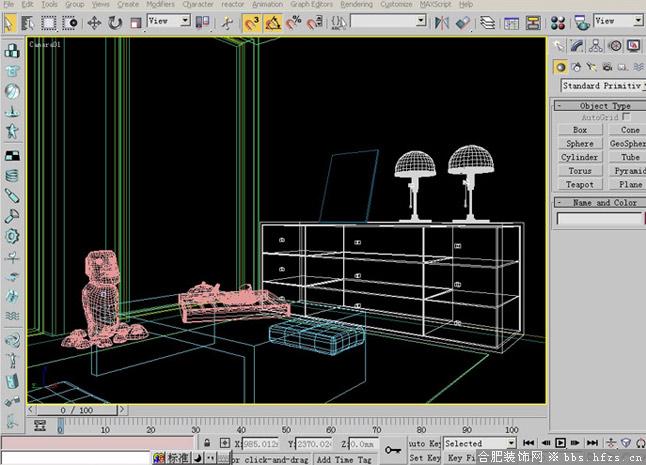This screenshot has width=646, height=465.
Task: Toggle Absolute transform type-in mode
Action: [x=225, y=443]
